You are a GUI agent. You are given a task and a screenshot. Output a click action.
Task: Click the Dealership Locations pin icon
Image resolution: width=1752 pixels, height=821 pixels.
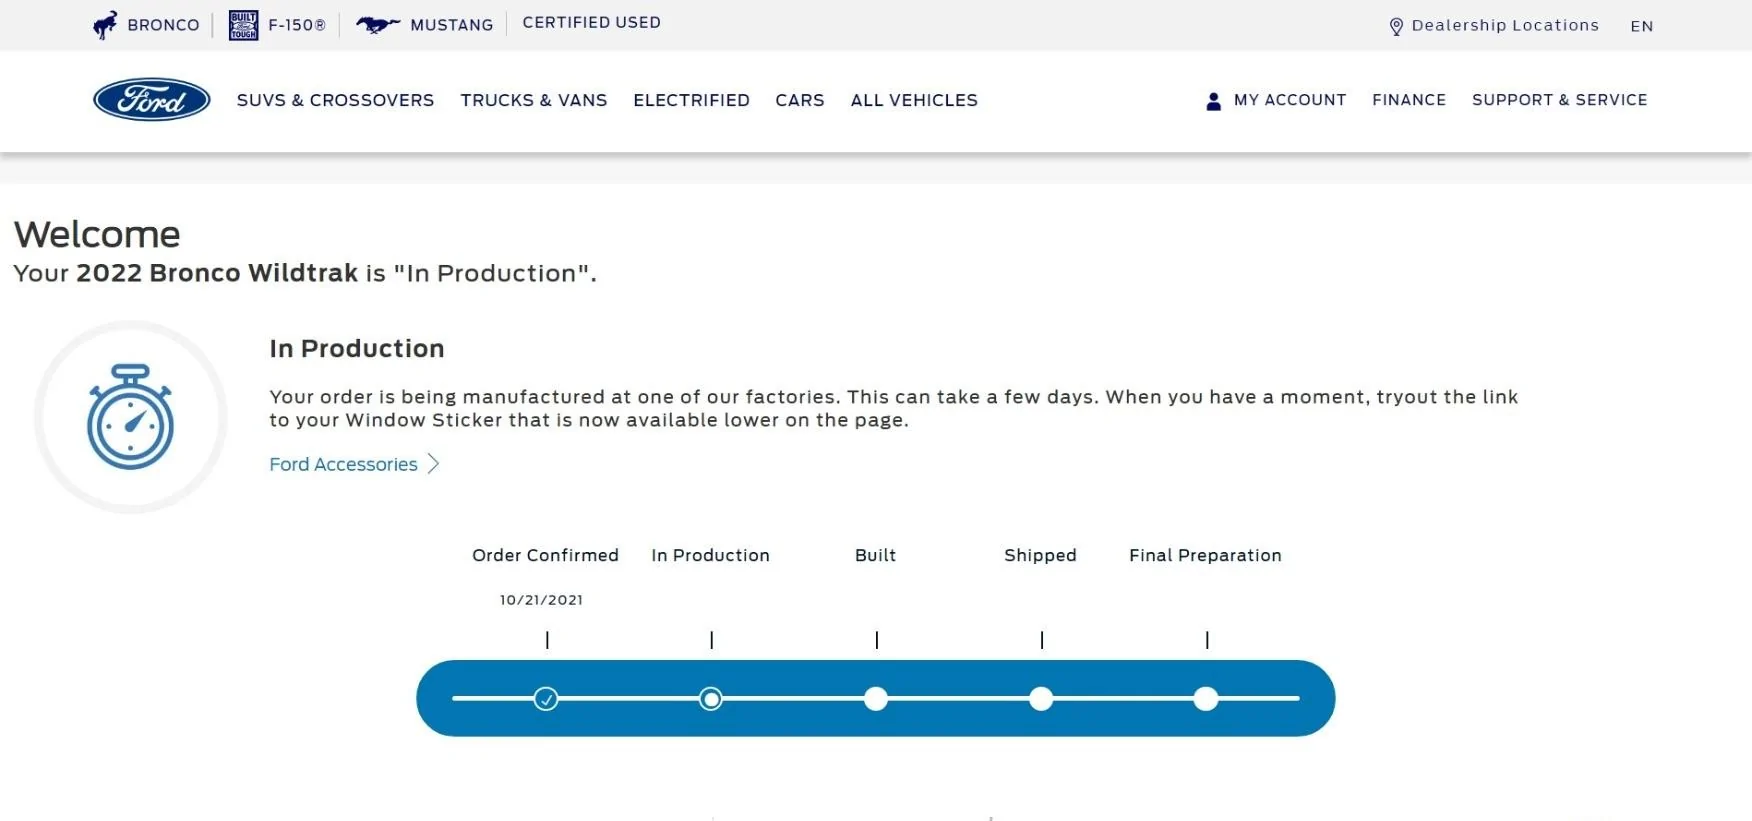[1396, 27]
